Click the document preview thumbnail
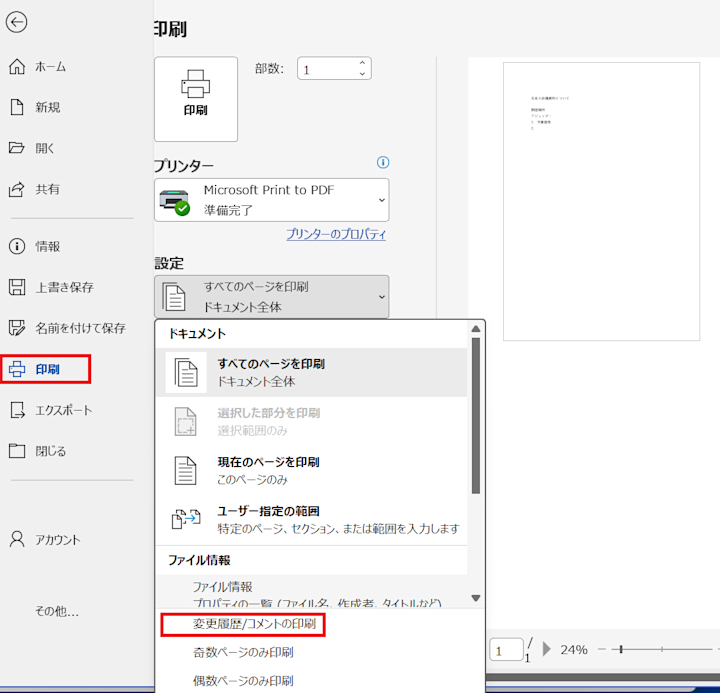 click(x=602, y=201)
